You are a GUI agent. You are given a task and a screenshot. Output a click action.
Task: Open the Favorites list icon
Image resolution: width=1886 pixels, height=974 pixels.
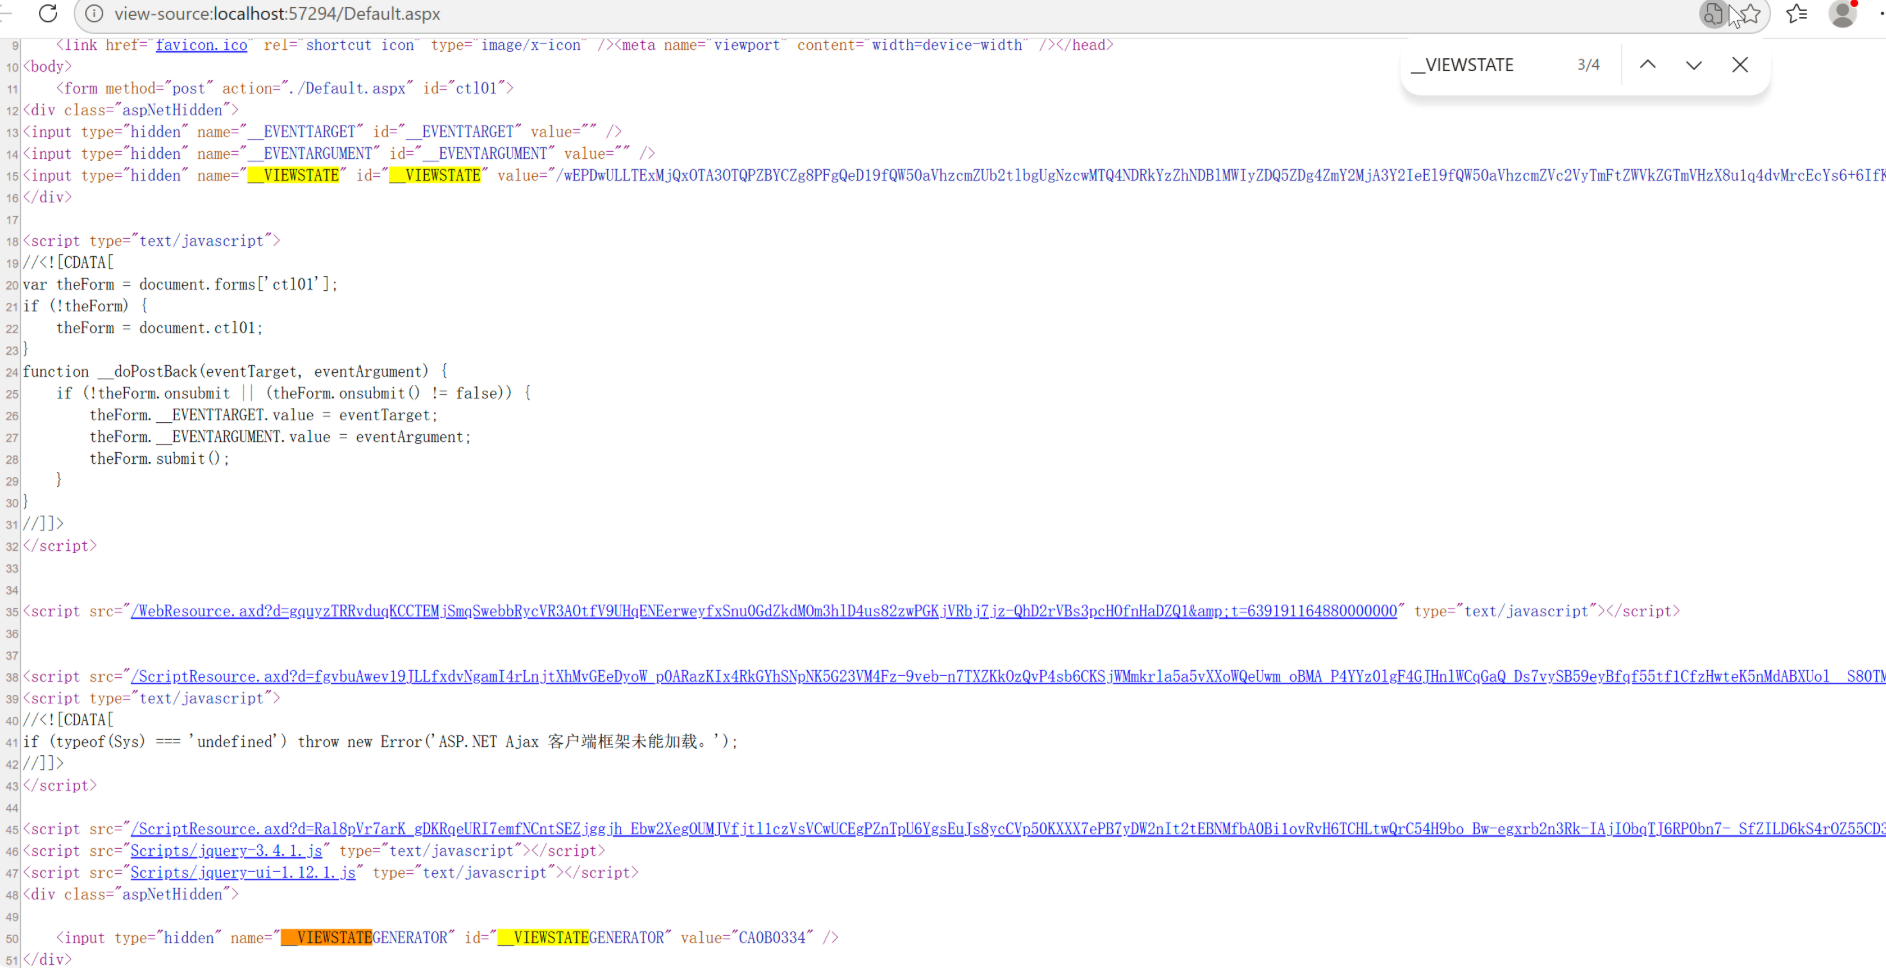1797,14
